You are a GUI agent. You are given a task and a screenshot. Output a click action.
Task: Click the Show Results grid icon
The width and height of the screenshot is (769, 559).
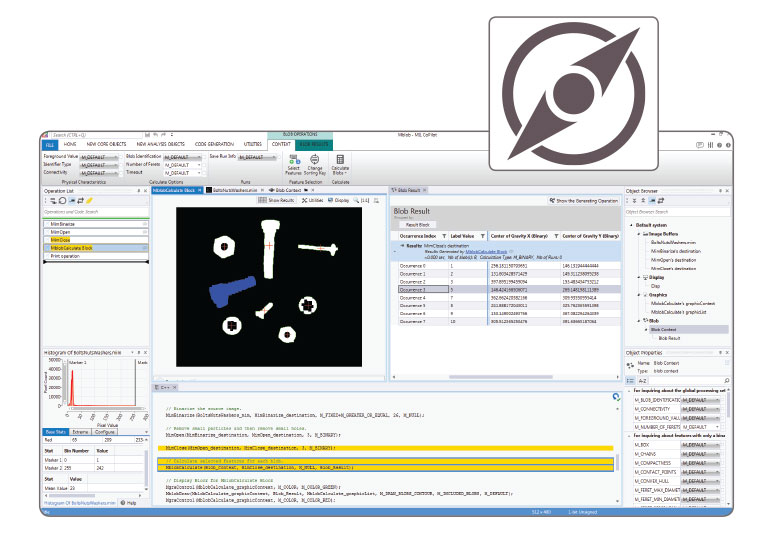click(262, 201)
